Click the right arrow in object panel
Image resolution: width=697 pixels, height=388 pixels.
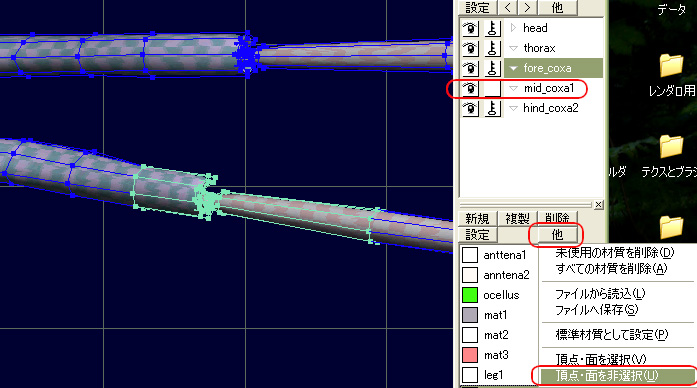pyautogui.click(x=527, y=8)
